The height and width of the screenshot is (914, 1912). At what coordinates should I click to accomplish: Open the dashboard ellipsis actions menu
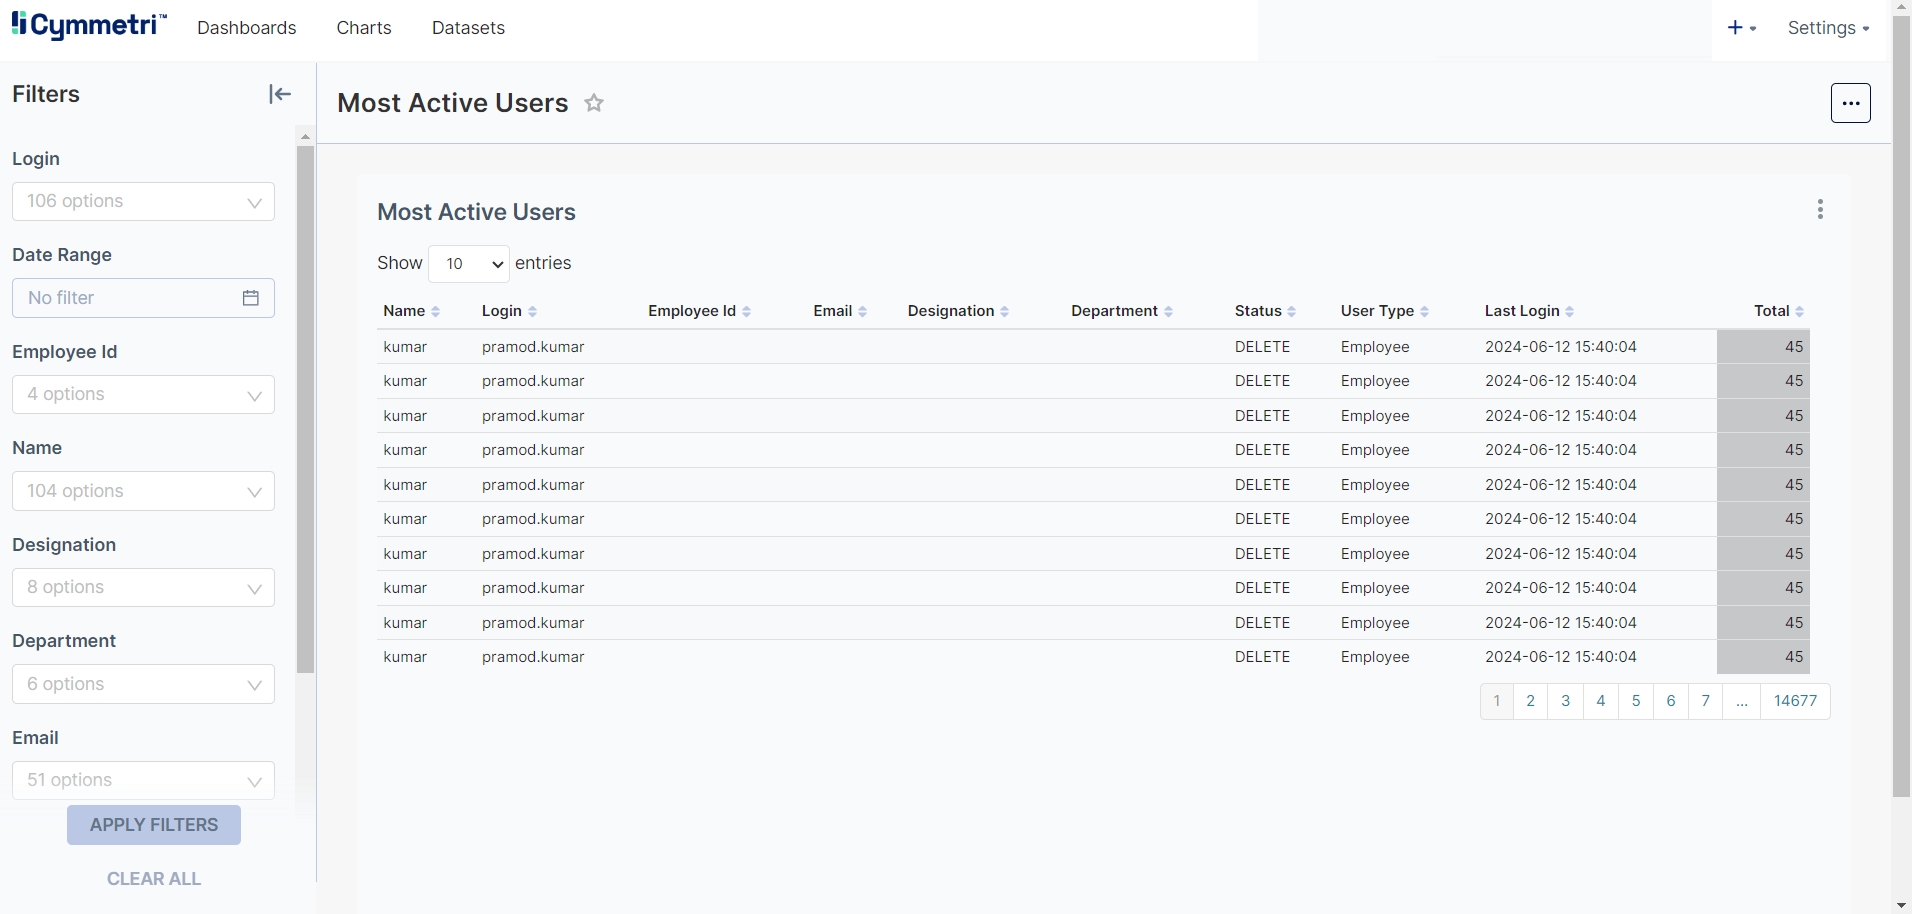click(1850, 103)
